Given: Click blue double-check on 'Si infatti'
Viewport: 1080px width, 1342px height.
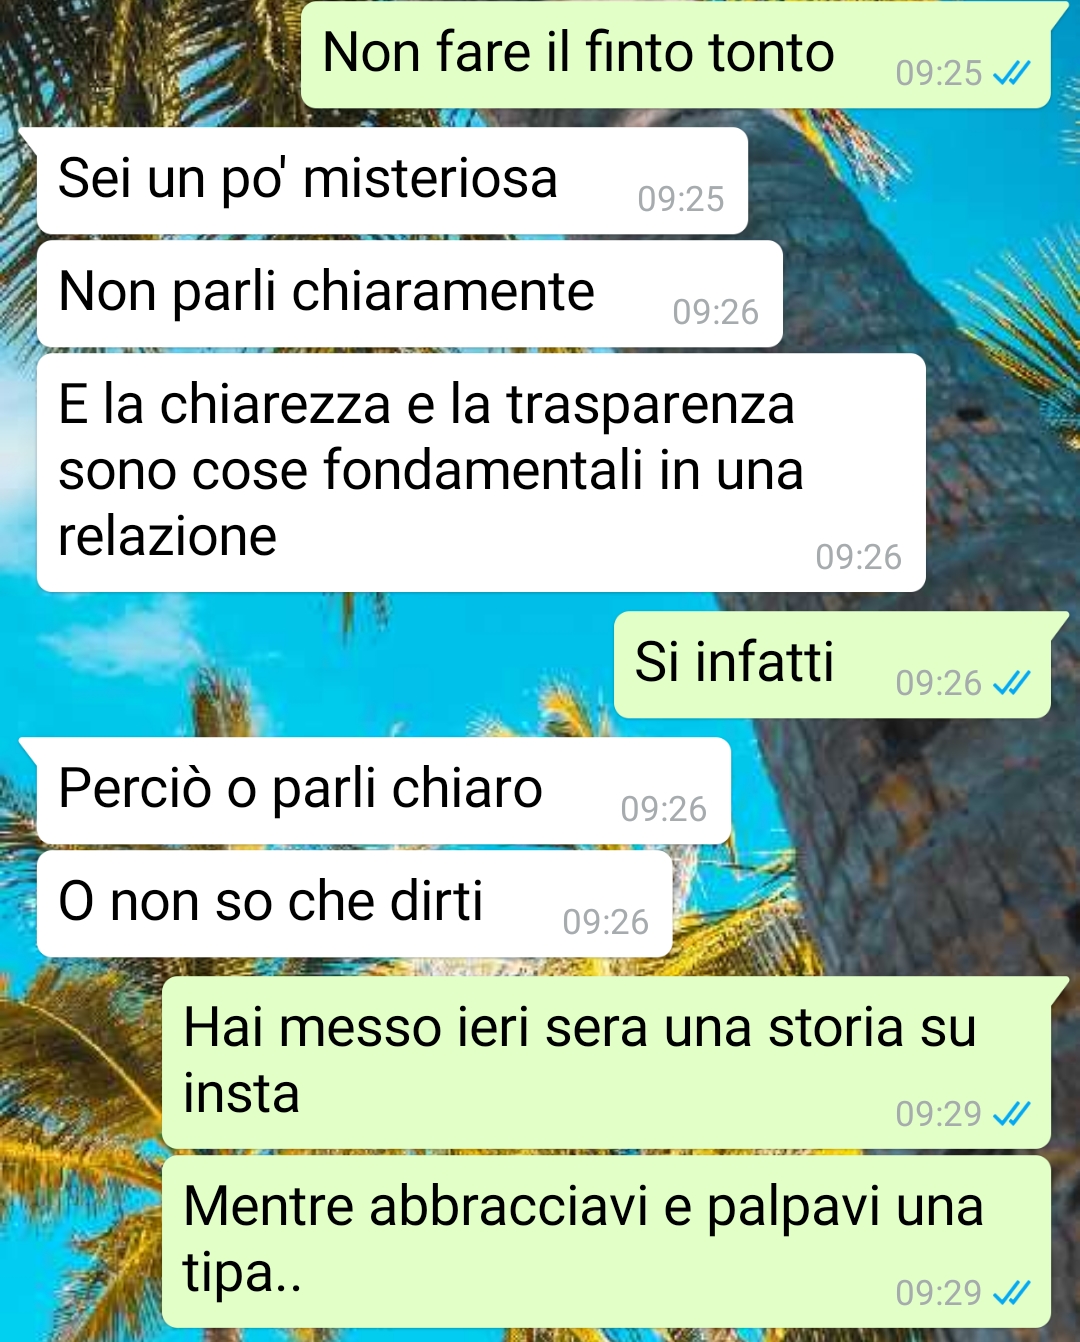Looking at the screenshot, I should coord(1012,683).
